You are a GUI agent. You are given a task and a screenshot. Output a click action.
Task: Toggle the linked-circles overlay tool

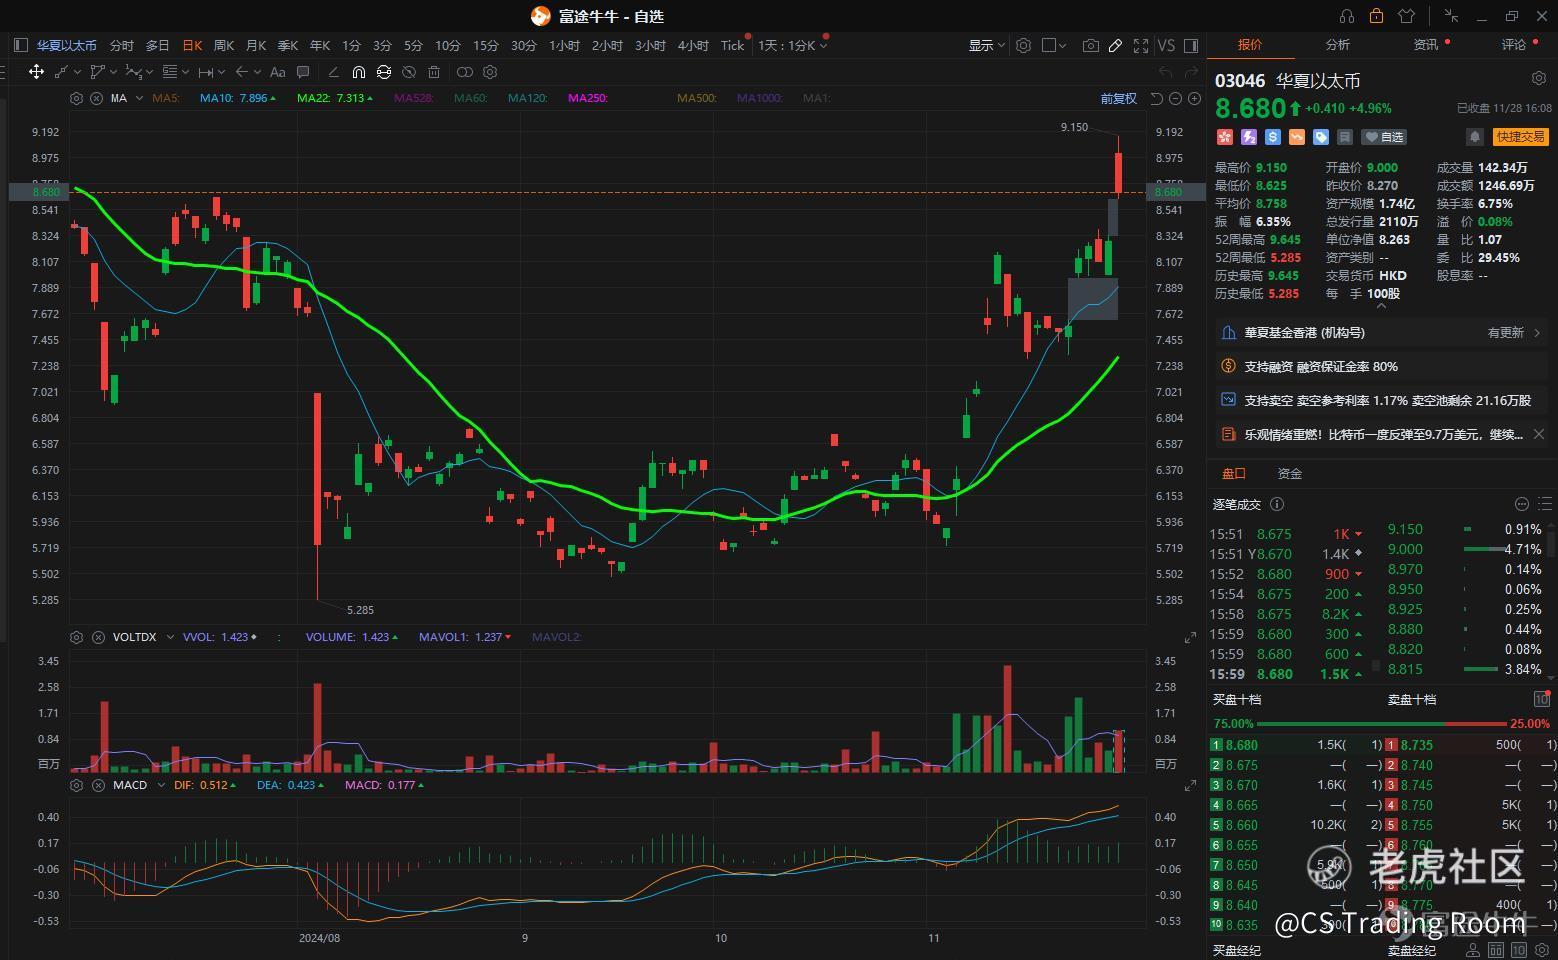point(464,72)
